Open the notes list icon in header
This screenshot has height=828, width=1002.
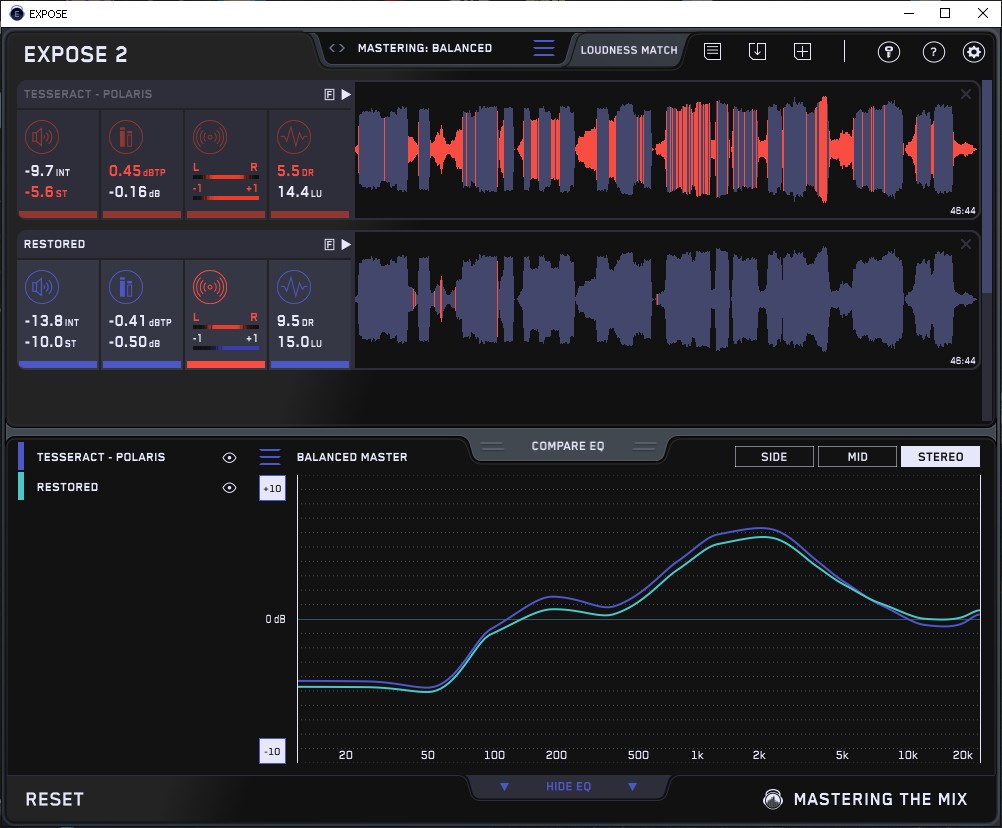pos(712,51)
